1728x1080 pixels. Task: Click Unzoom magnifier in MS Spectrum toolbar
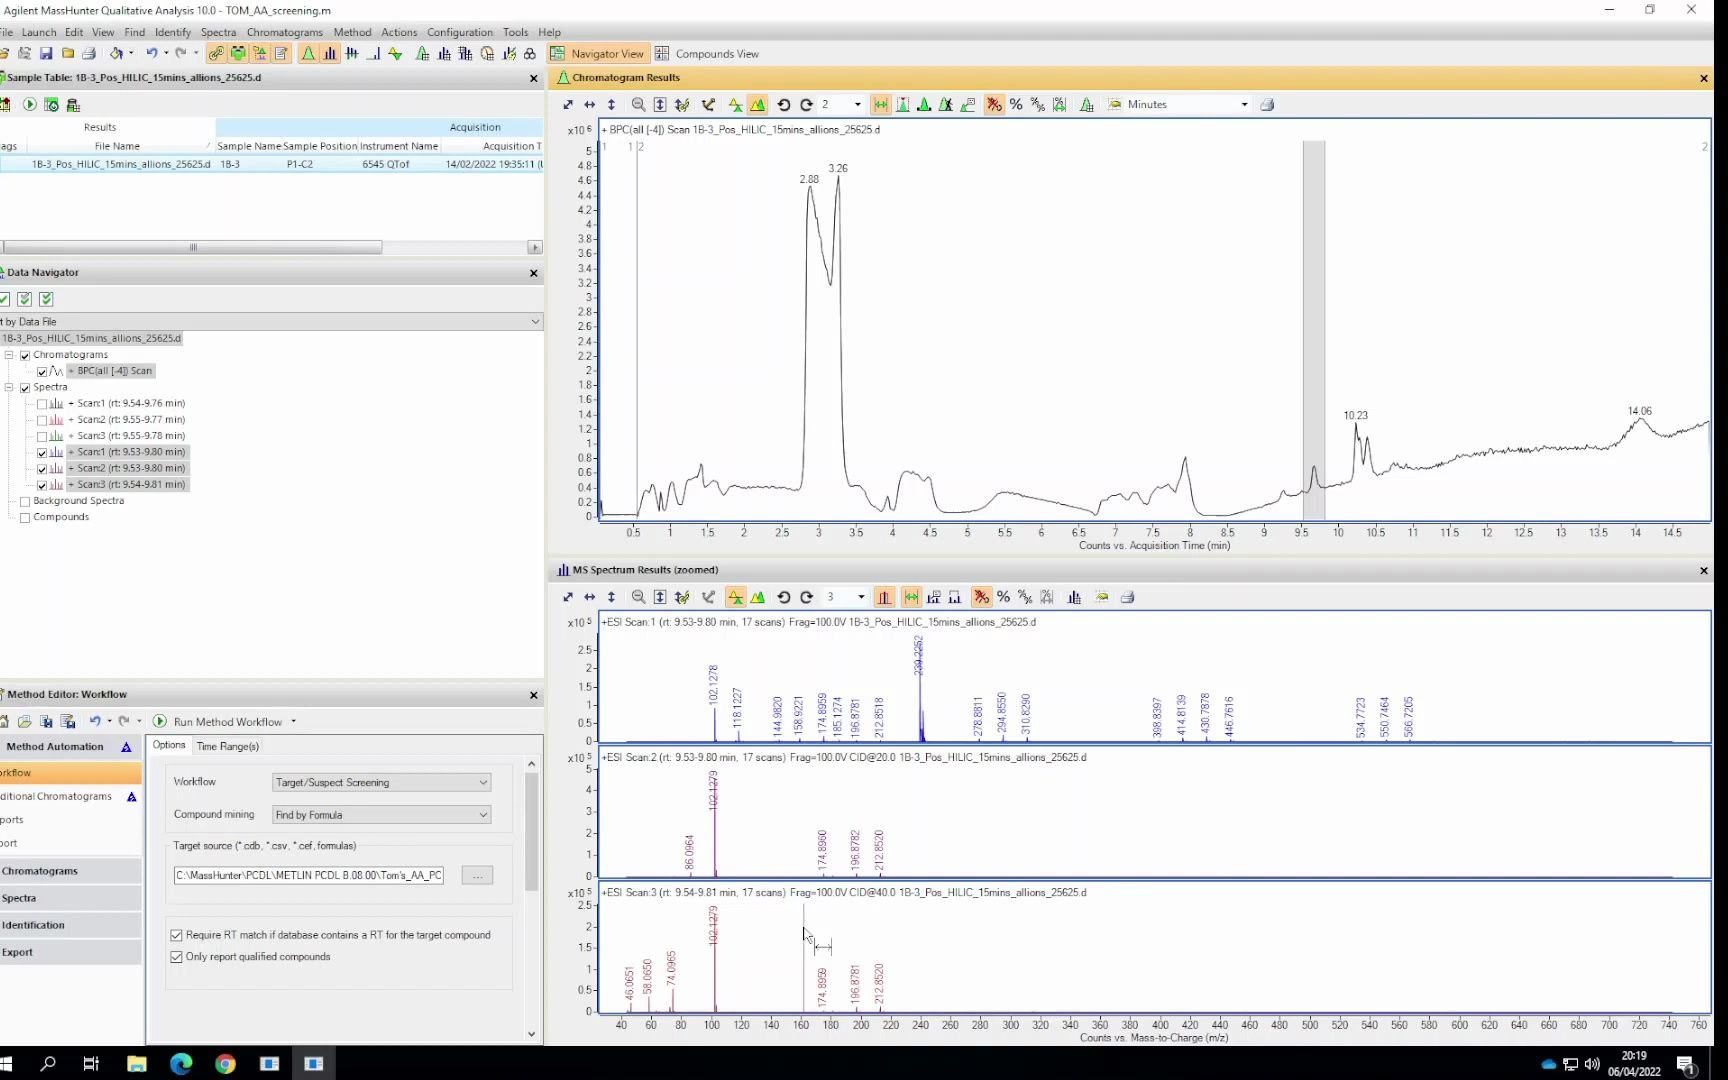point(638,597)
